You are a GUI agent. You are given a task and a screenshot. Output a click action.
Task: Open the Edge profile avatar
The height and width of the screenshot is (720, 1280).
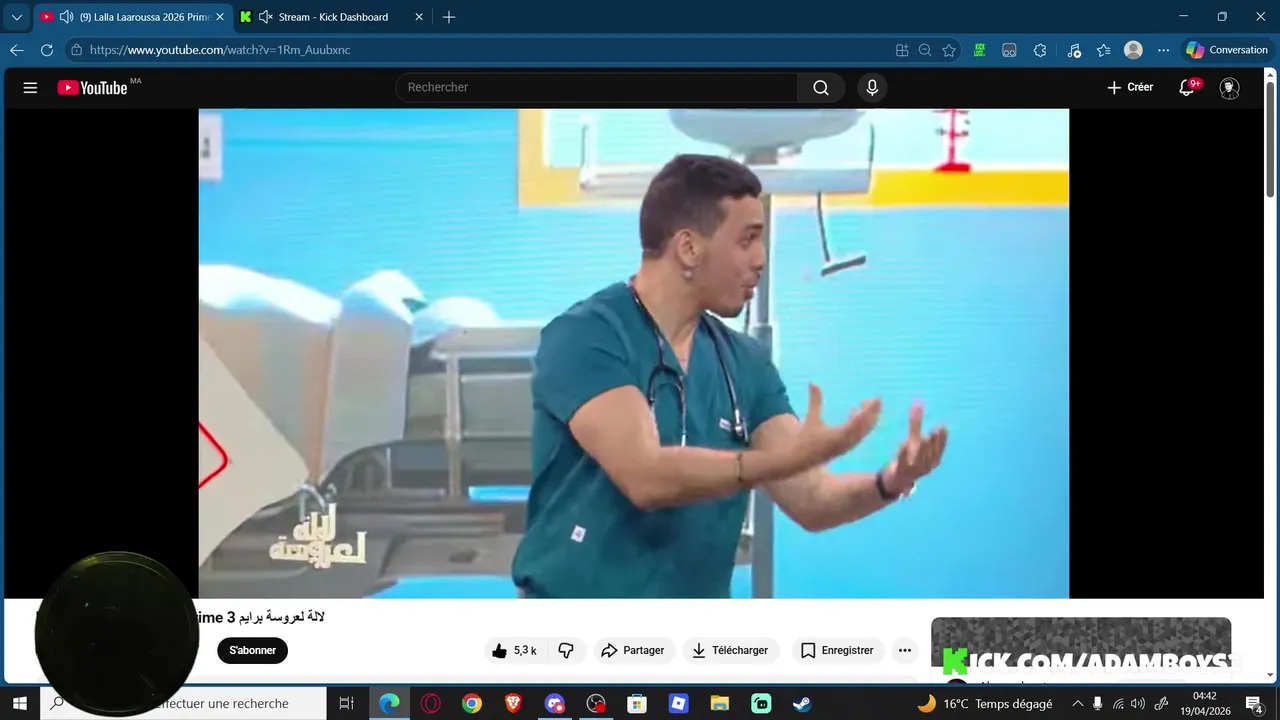tap(1133, 50)
